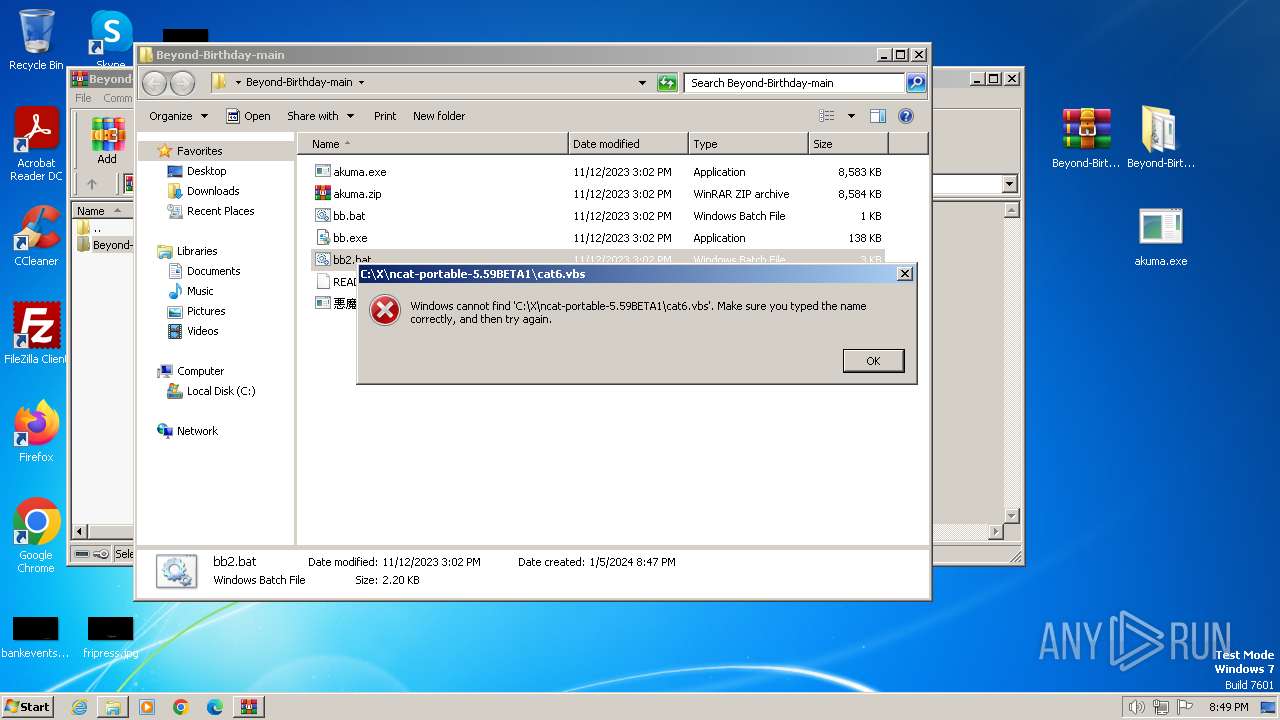Image resolution: width=1280 pixels, height=720 pixels.
Task: Click bb.exe file icon
Action: point(322,238)
